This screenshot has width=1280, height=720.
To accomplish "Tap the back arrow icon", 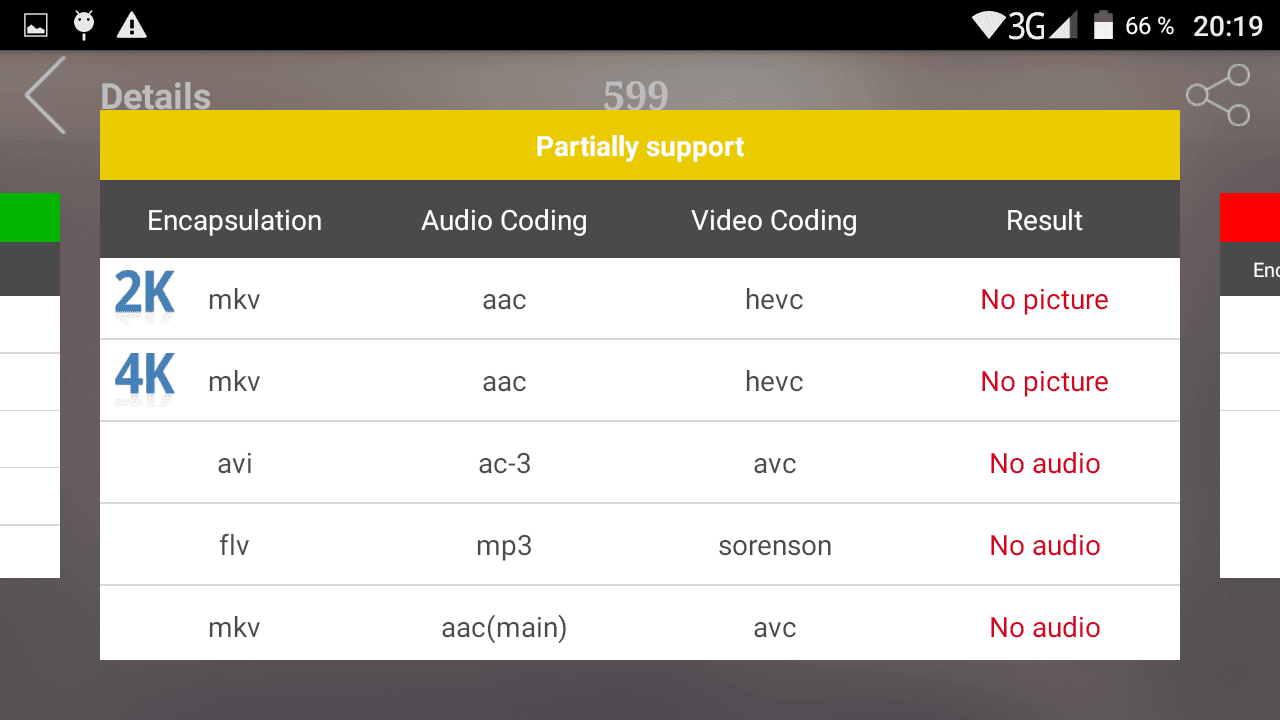I will [x=46, y=95].
